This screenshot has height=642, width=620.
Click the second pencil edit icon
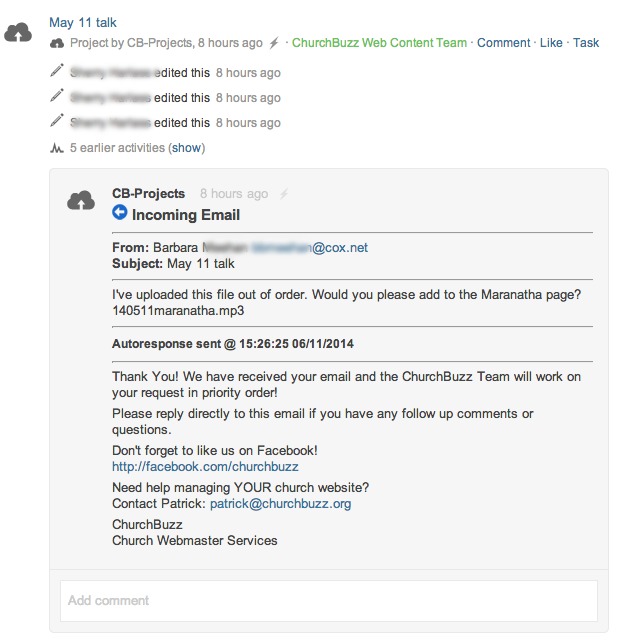coord(57,97)
